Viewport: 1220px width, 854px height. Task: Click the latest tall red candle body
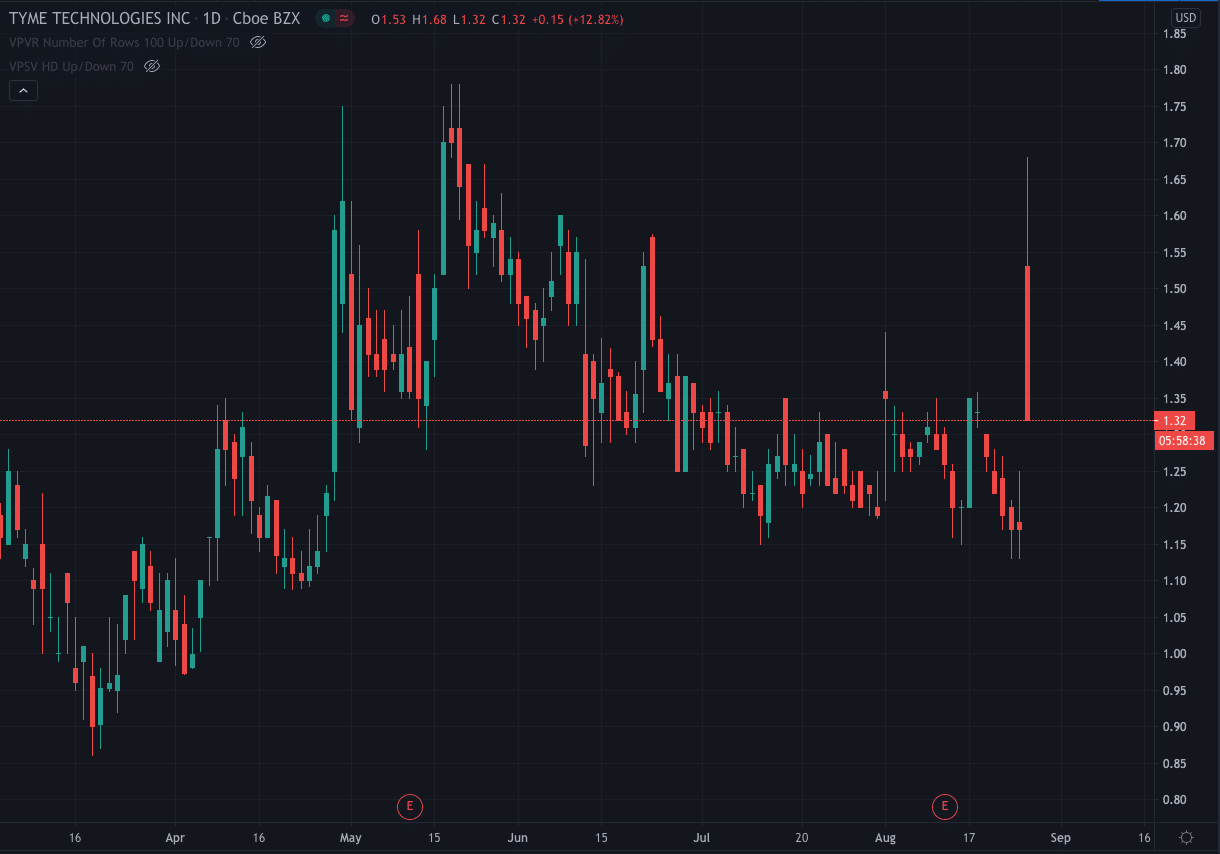tap(1027, 340)
